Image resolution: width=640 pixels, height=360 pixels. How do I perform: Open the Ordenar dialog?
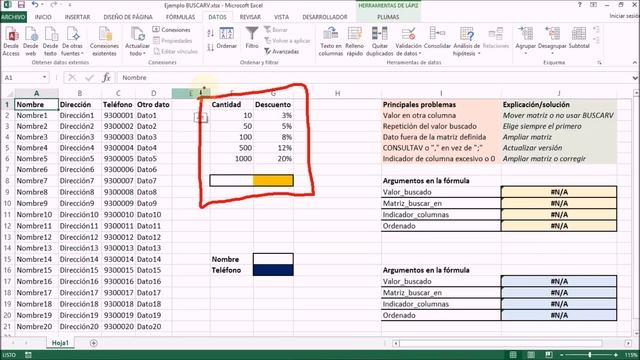(227, 39)
